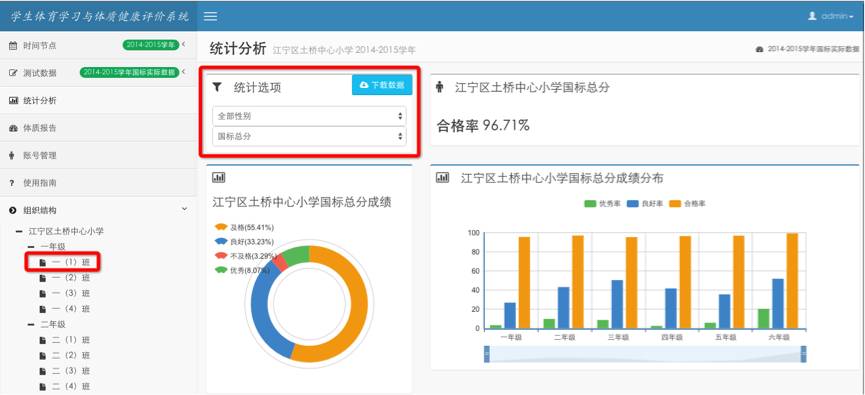Collapse the 江宁区土桥中心小学 tree node
Viewport: 865px width, 395px height.
point(19,231)
